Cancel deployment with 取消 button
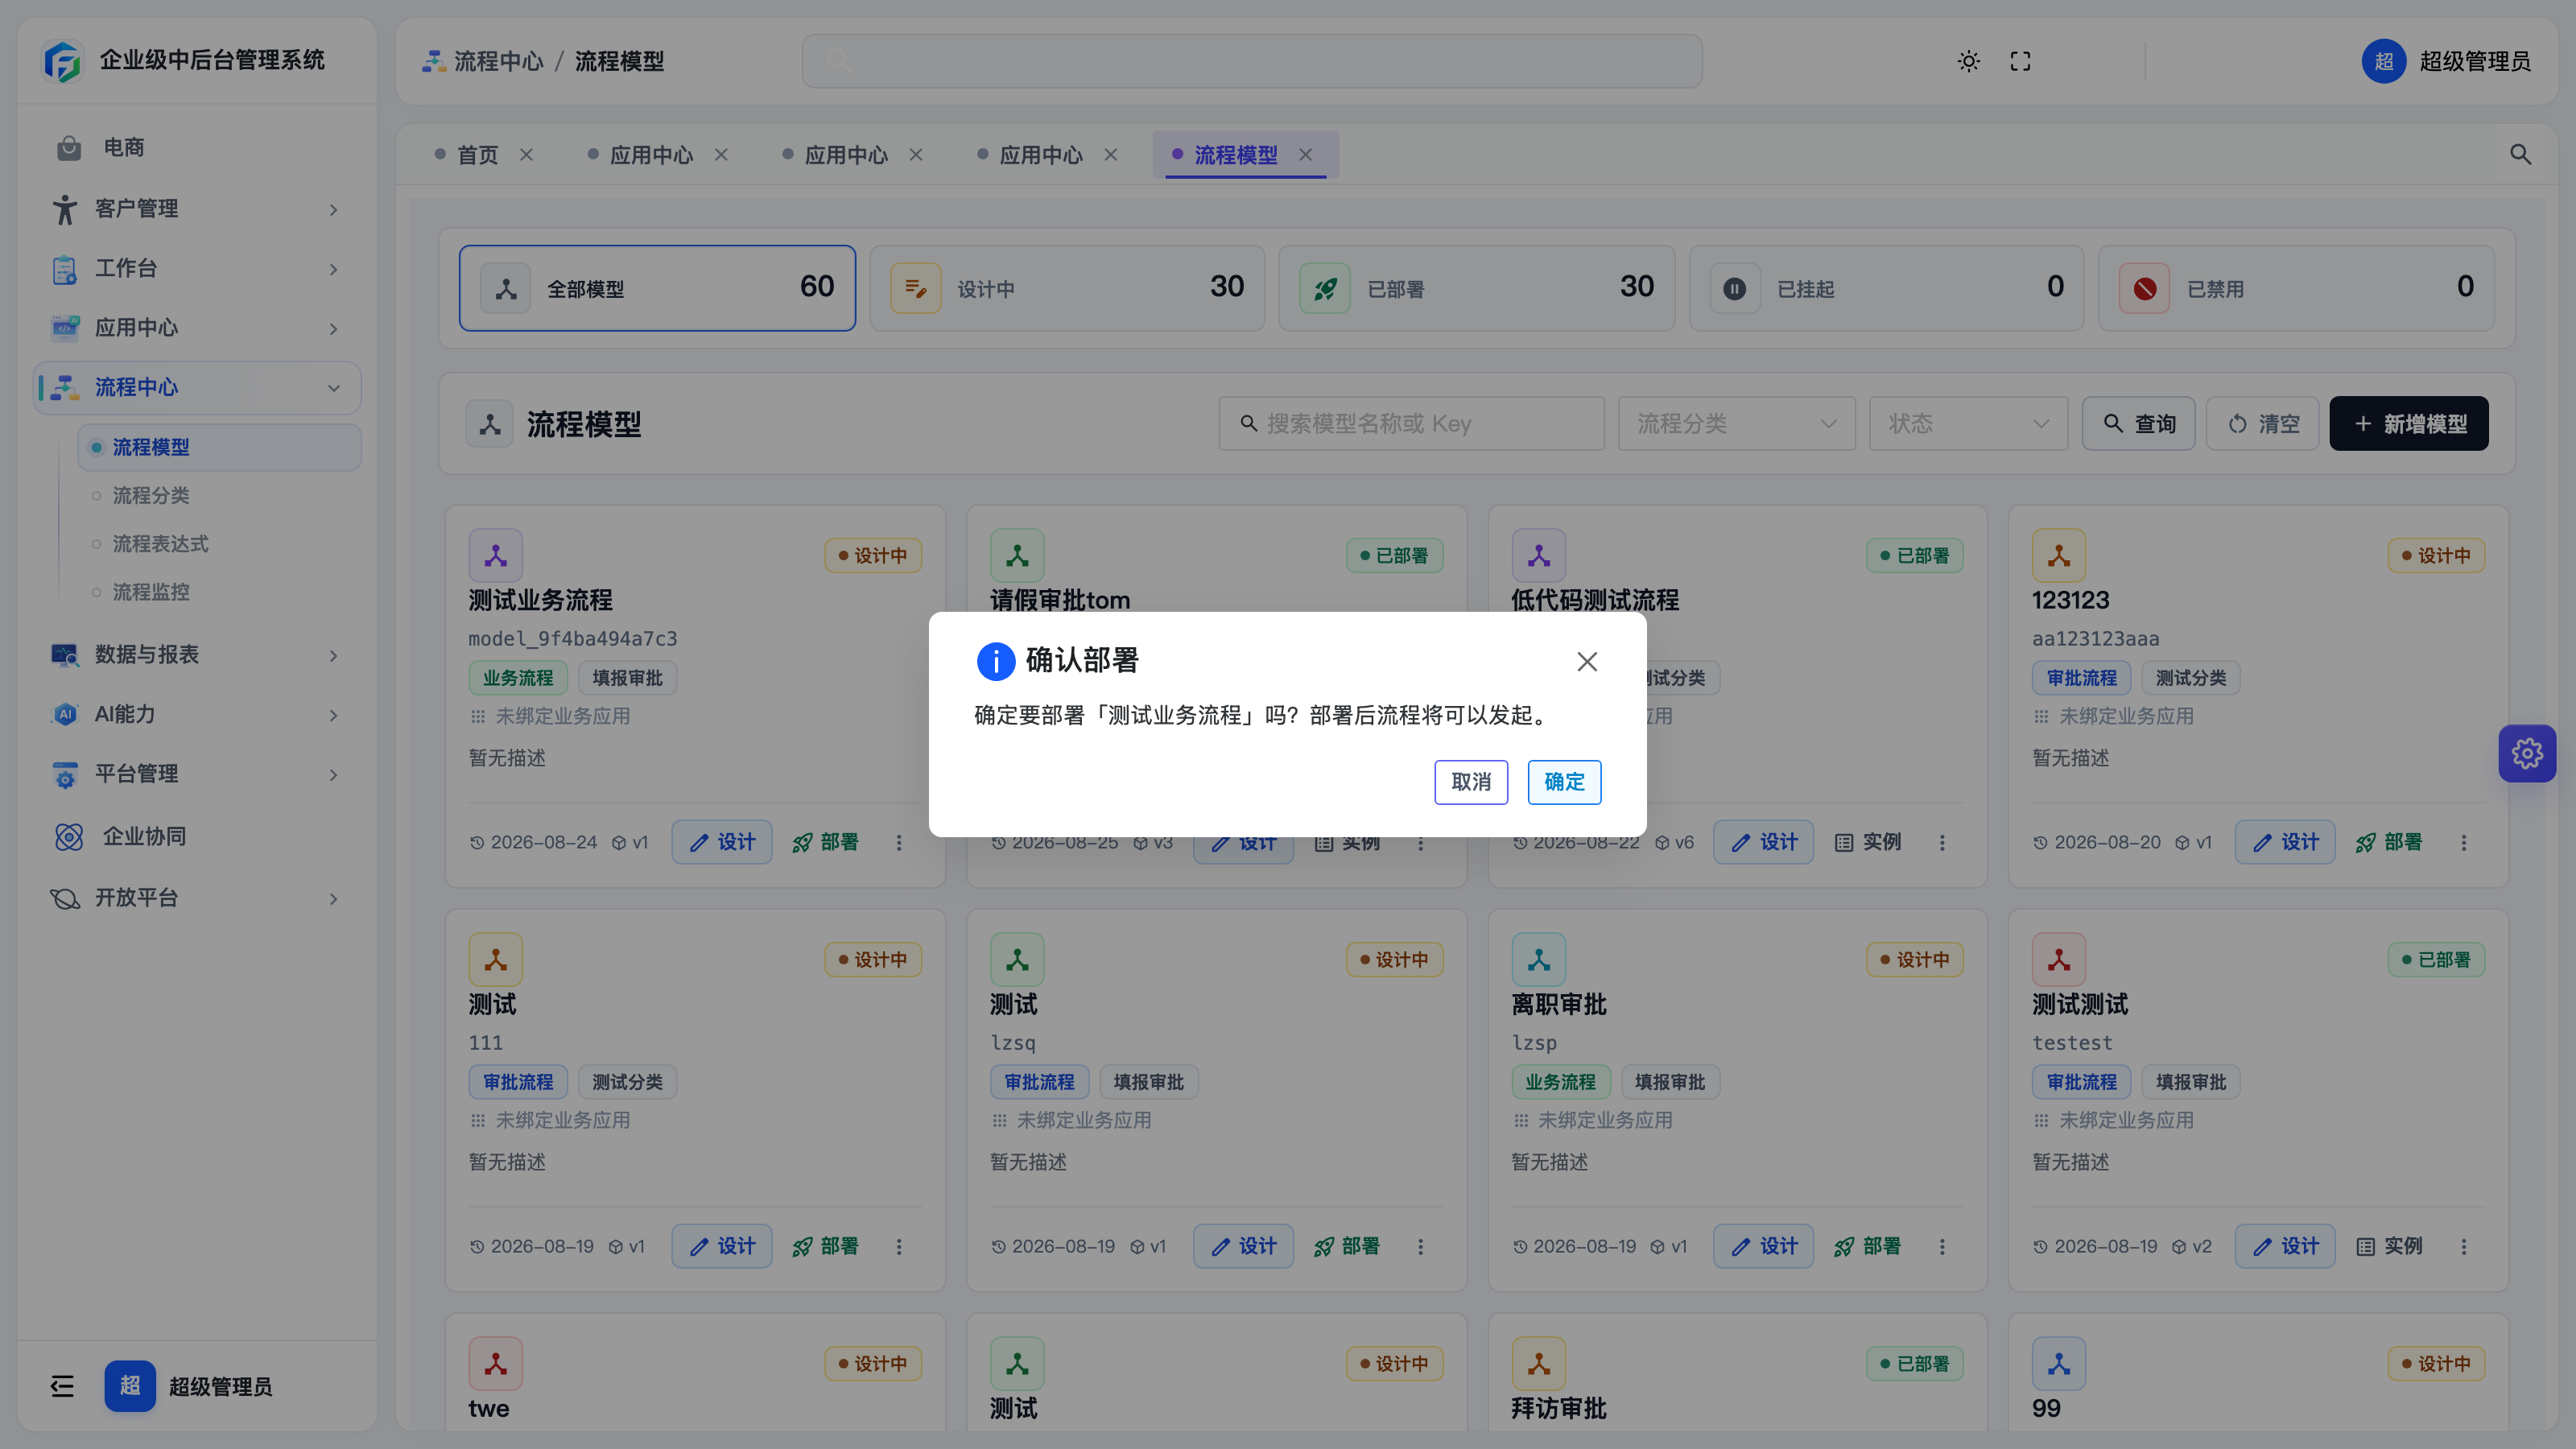The height and width of the screenshot is (1449, 2576). click(x=1471, y=782)
